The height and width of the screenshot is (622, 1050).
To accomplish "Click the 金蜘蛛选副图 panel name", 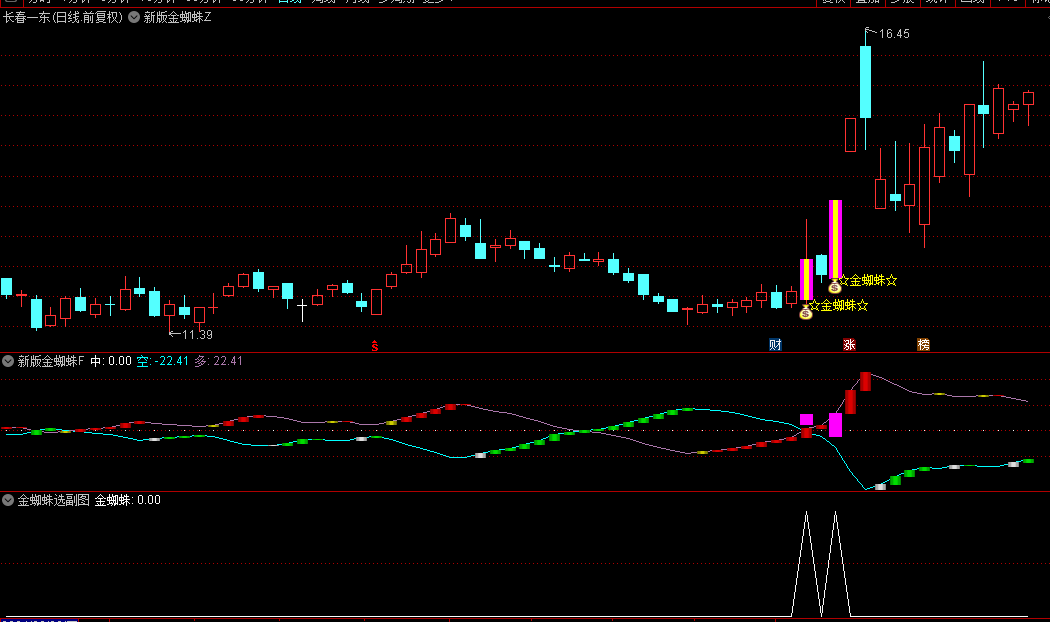I will pyautogui.click(x=54, y=499).
